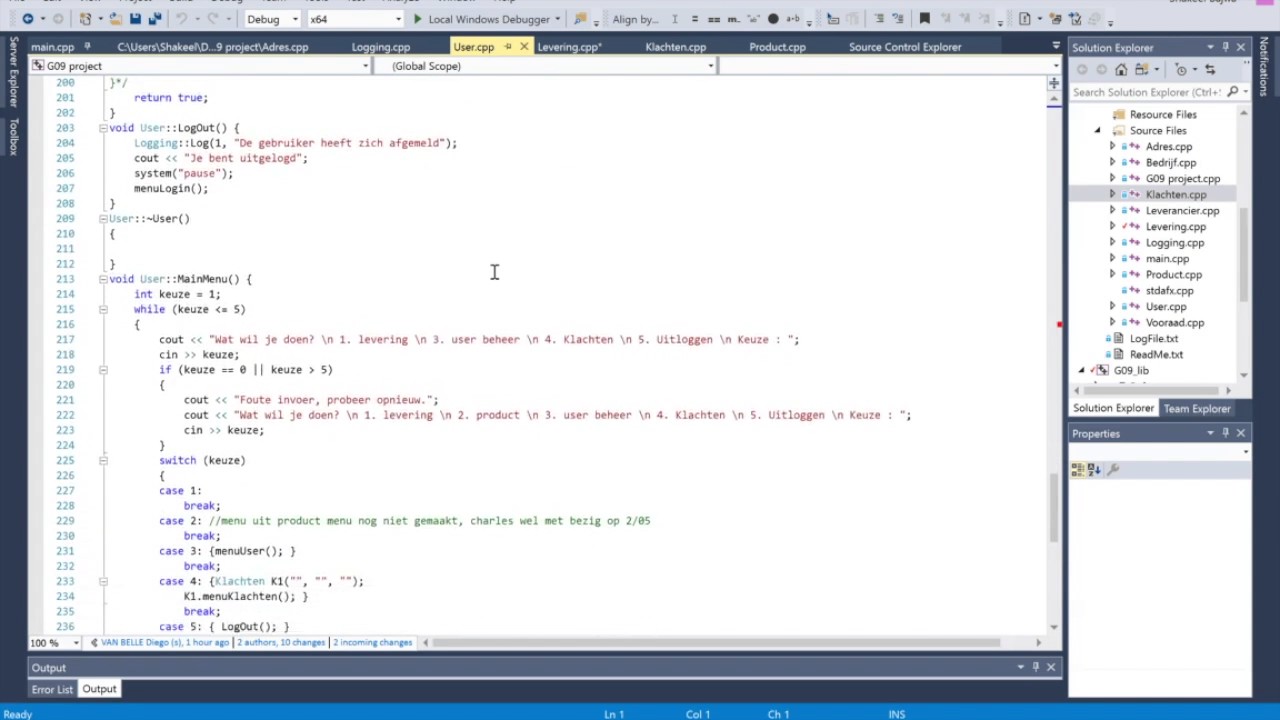
Task: Click the Property Pages wrench icon
Action: (x=1113, y=469)
